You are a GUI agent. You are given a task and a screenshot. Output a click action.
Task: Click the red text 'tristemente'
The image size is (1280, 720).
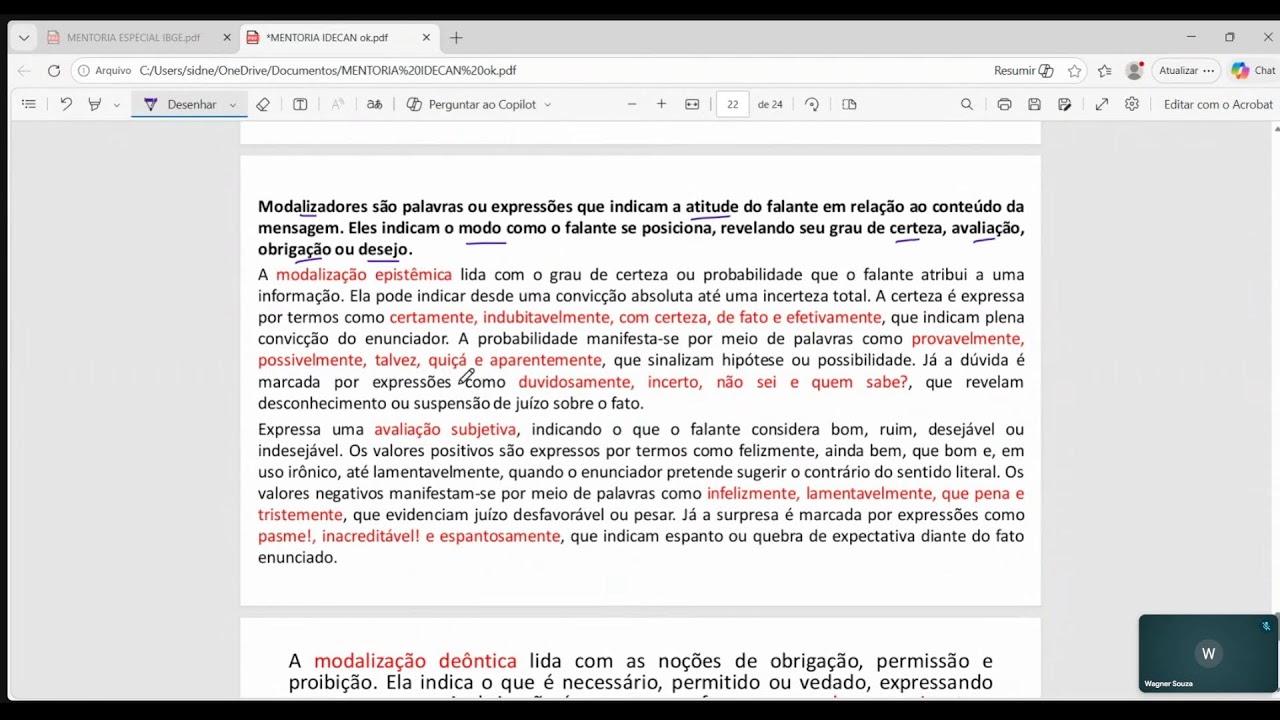coord(300,515)
